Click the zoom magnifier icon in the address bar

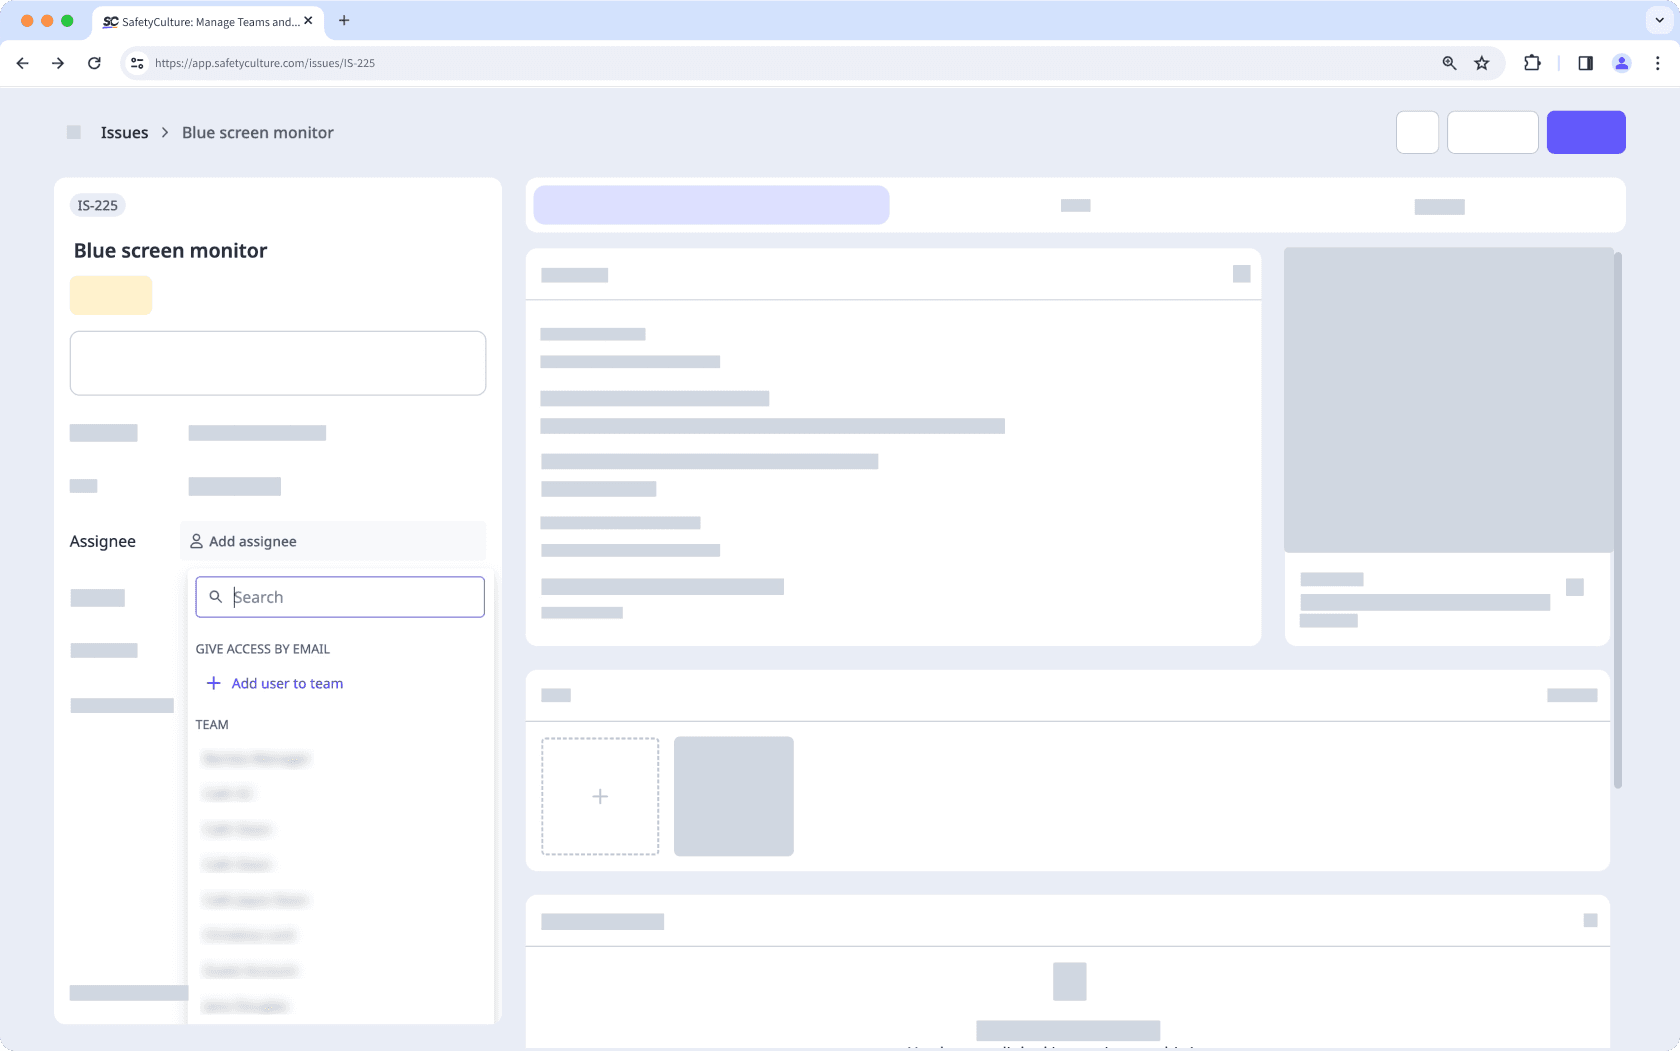tap(1448, 62)
